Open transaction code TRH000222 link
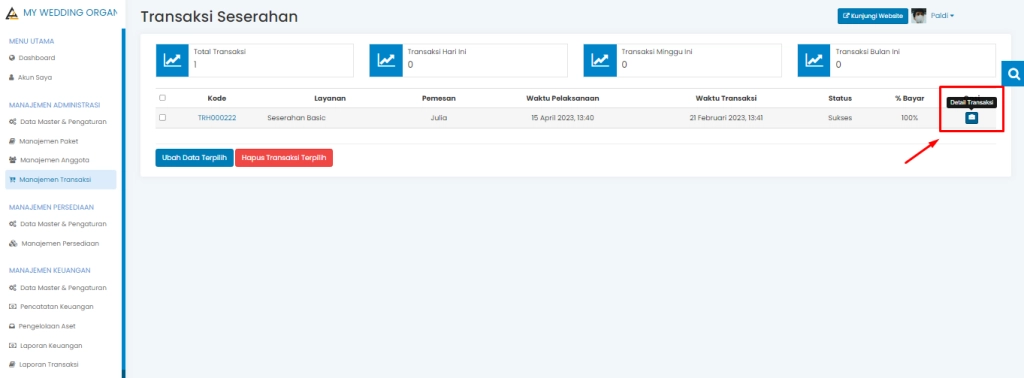Viewport: 1024px width, 378px height. click(x=217, y=118)
